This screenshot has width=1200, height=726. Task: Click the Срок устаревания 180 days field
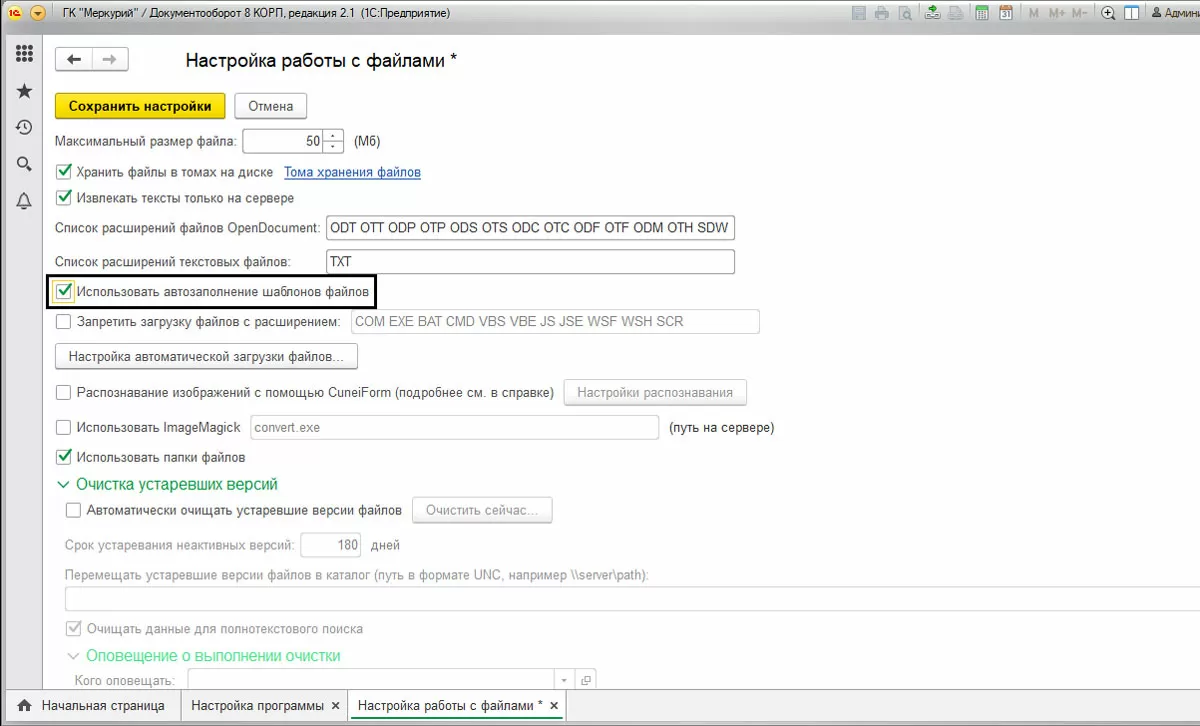click(330, 545)
